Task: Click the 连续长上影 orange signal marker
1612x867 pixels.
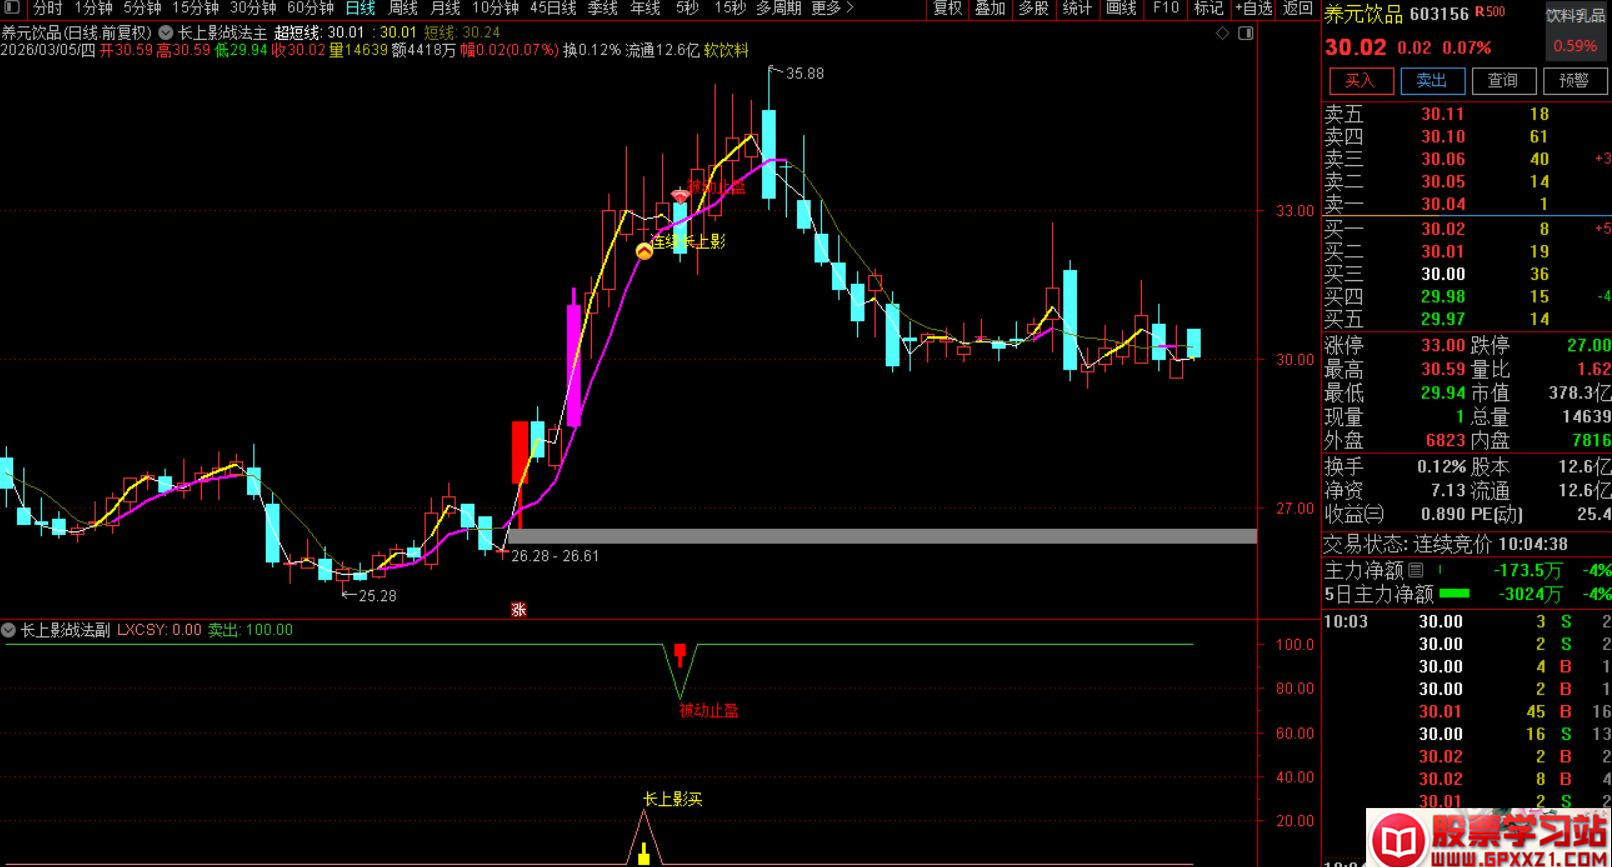Action: pos(645,251)
